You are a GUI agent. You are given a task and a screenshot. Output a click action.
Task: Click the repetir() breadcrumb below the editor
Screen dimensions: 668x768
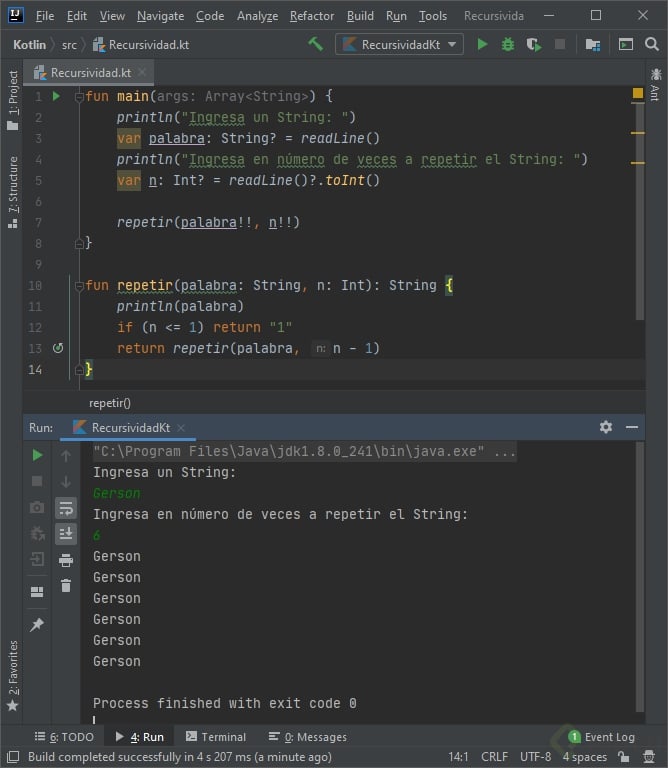tap(110, 403)
